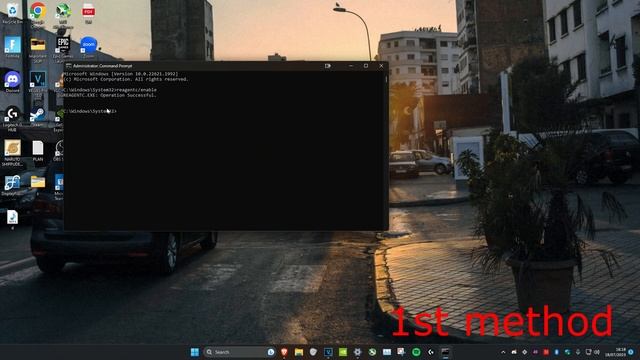Open the Windows Start menu
640x360 pixels.
tap(195, 352)
